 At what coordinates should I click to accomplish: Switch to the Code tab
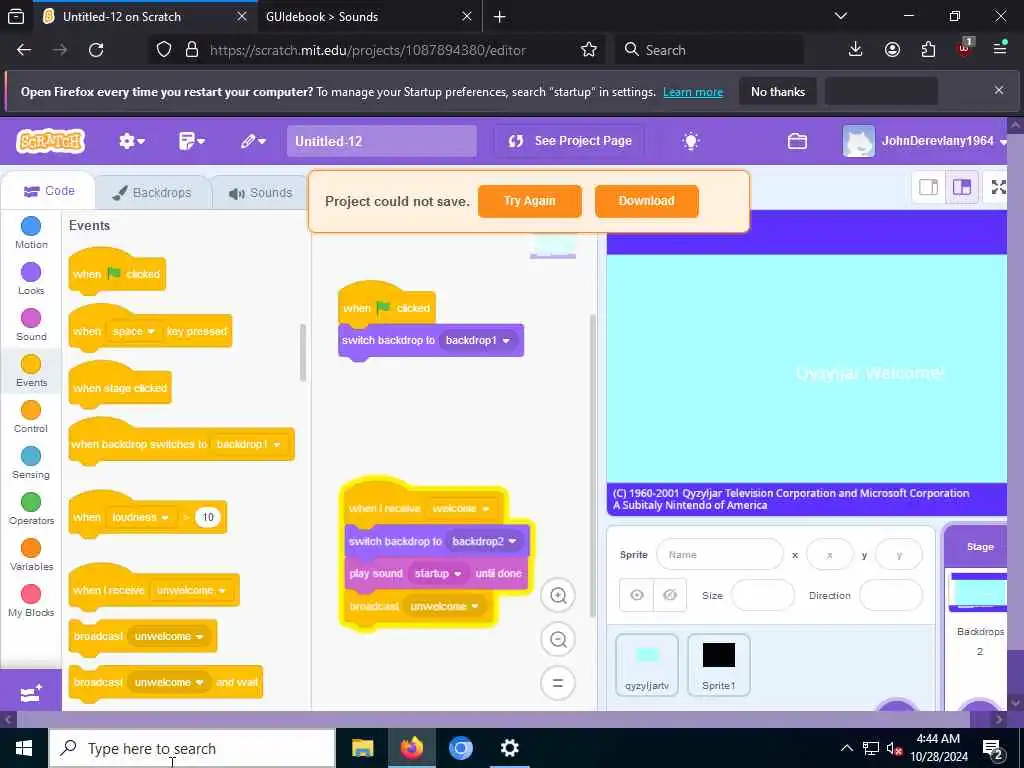click(x=49, y=191)
